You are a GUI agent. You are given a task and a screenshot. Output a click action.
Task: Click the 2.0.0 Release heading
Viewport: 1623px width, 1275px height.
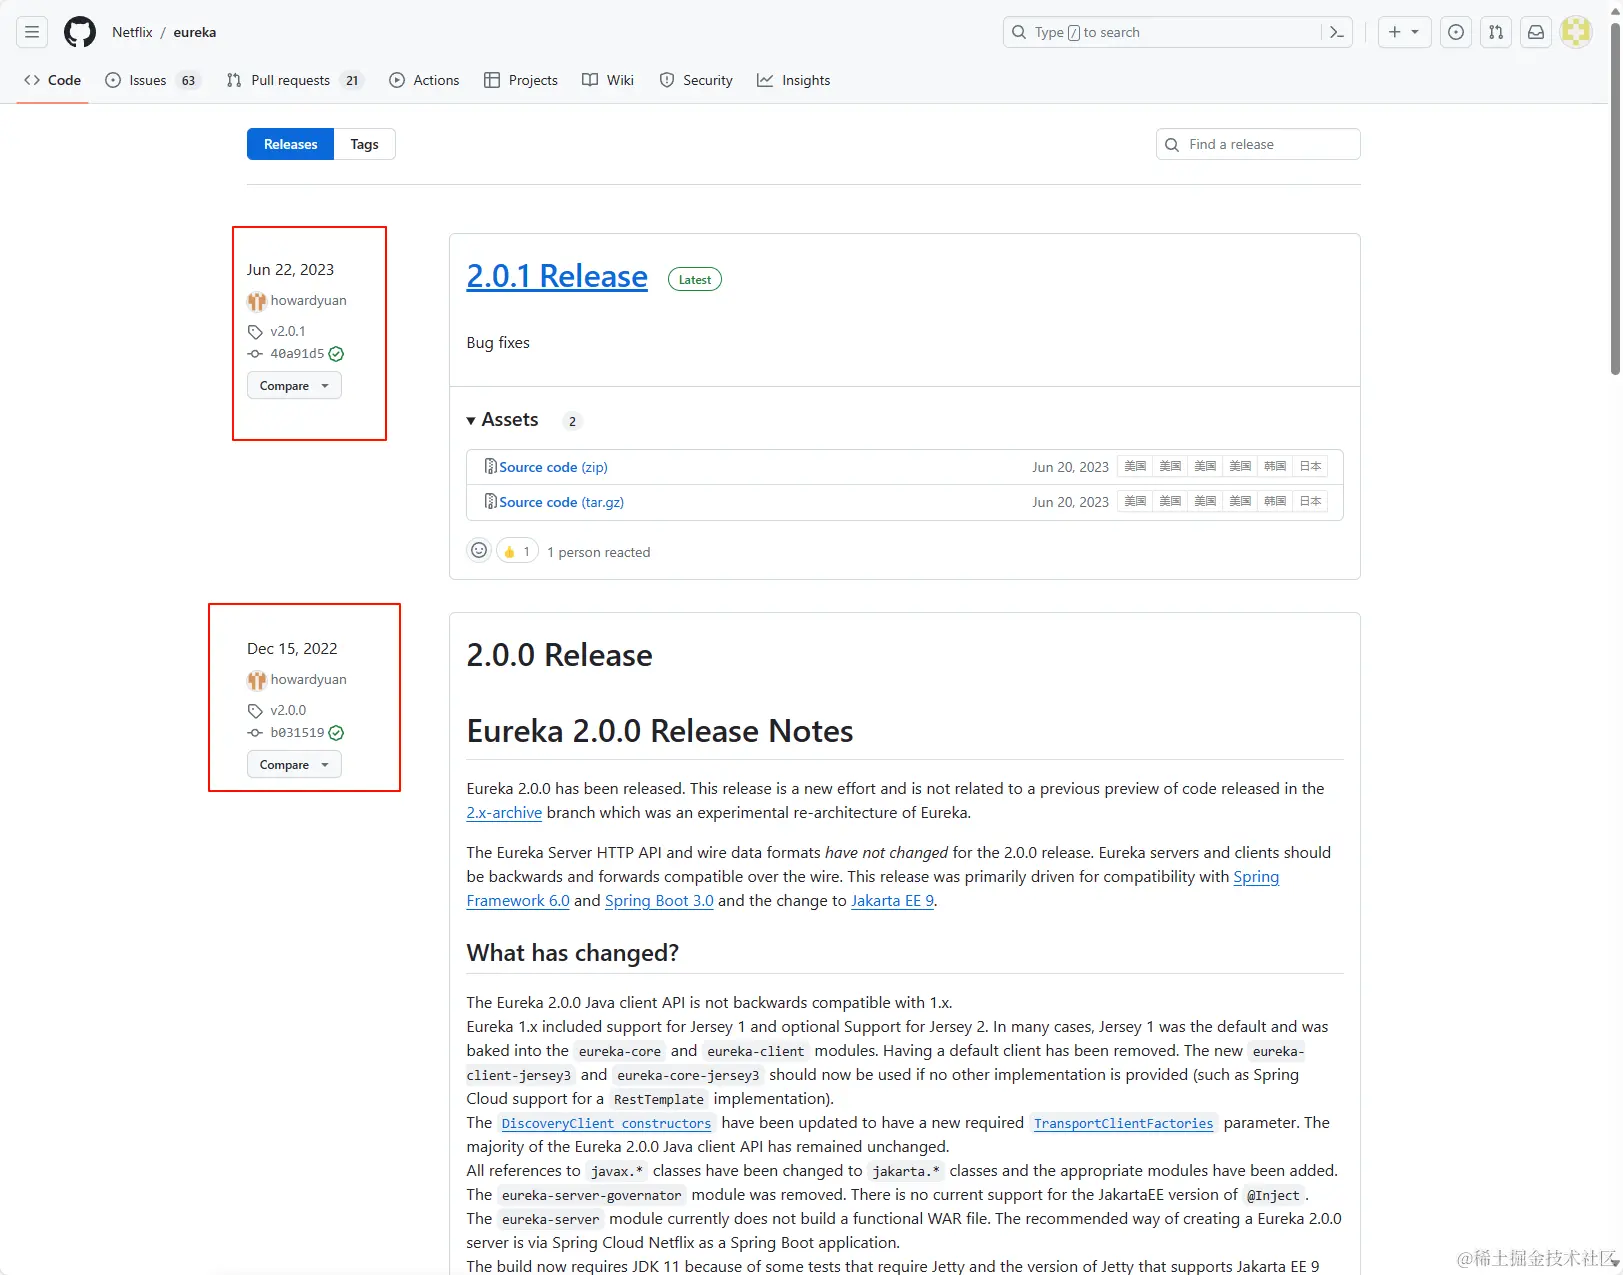tap(559, 655)
